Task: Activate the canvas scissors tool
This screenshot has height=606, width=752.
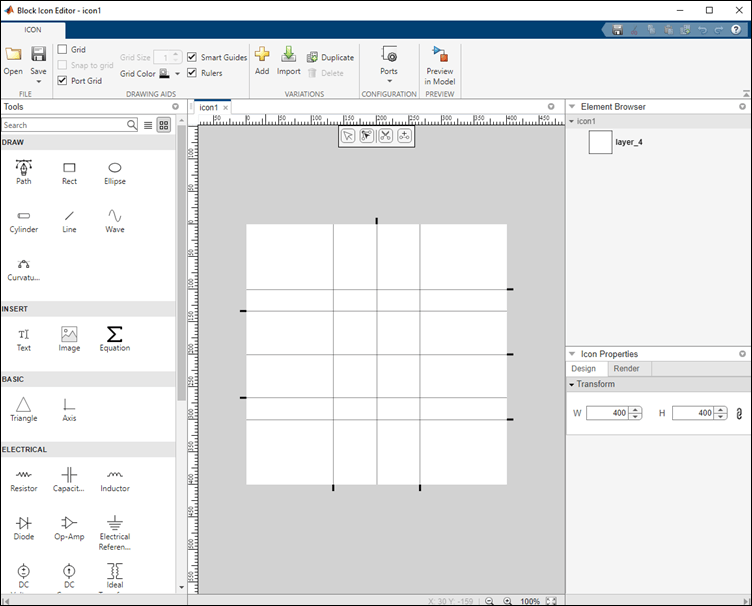Action: click(386, 136)
